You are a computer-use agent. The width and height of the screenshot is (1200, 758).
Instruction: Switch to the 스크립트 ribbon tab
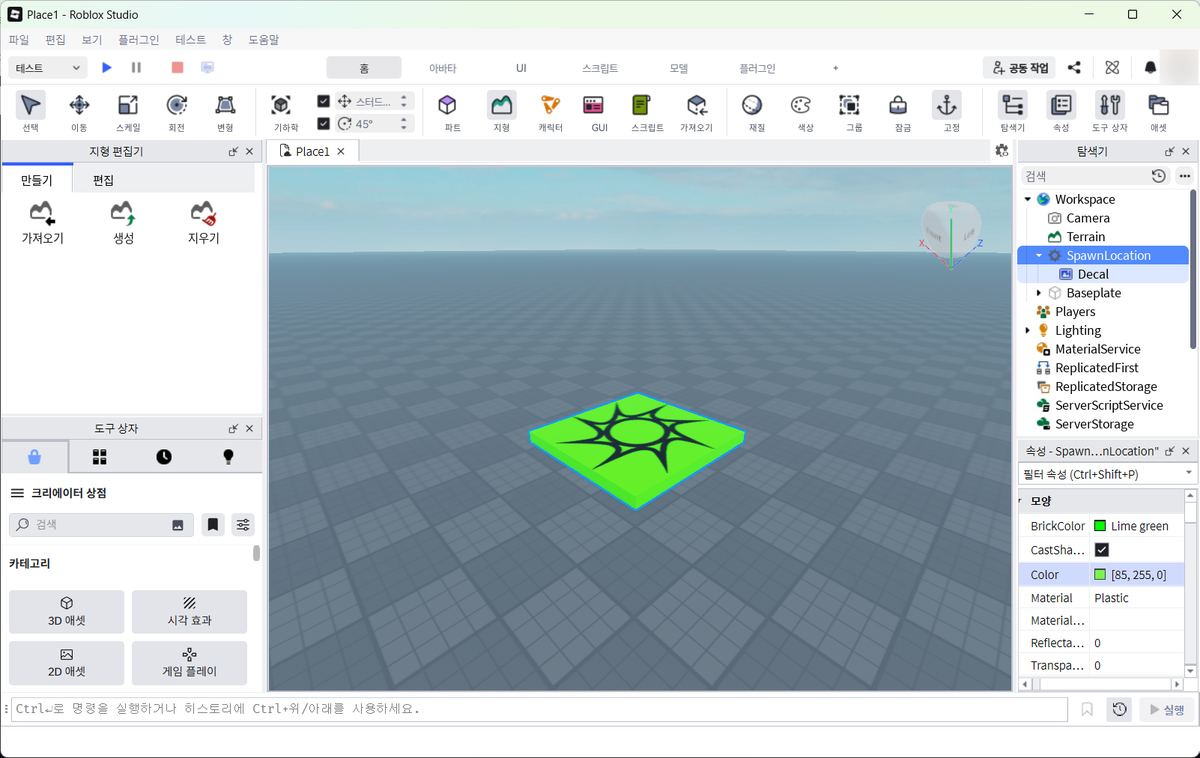(x=600, y=68)
